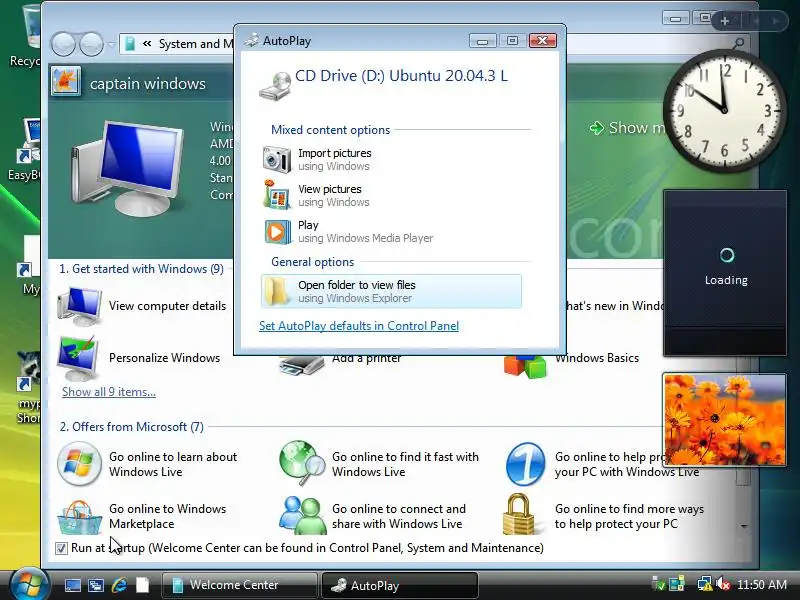Click the Welcome Center address bar
Image resolution: width=800 pixels, height=600 pixels.
pyautogui.click(x=177, y=44)
